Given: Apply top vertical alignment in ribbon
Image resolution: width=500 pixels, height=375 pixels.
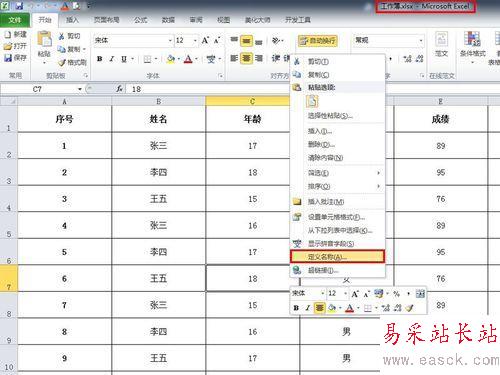Looking at the screenshot, I should coord(234,40).
